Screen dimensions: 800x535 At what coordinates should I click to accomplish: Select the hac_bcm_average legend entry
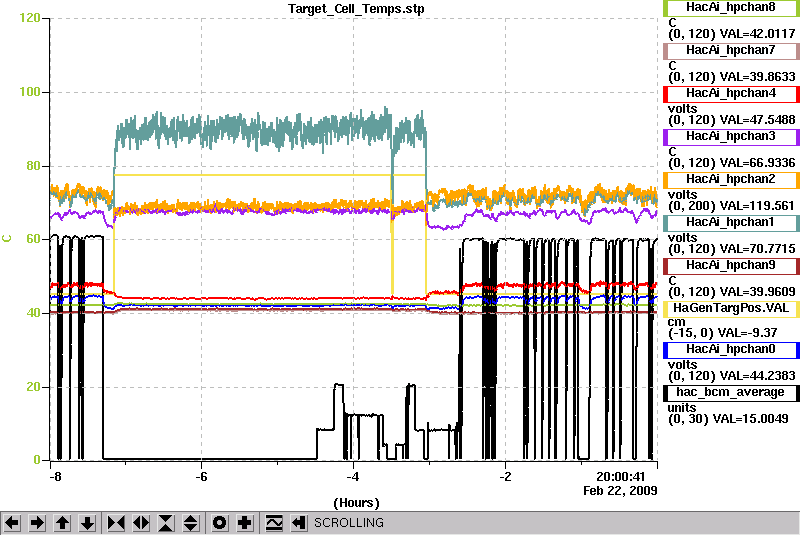(x=731, y=393)
